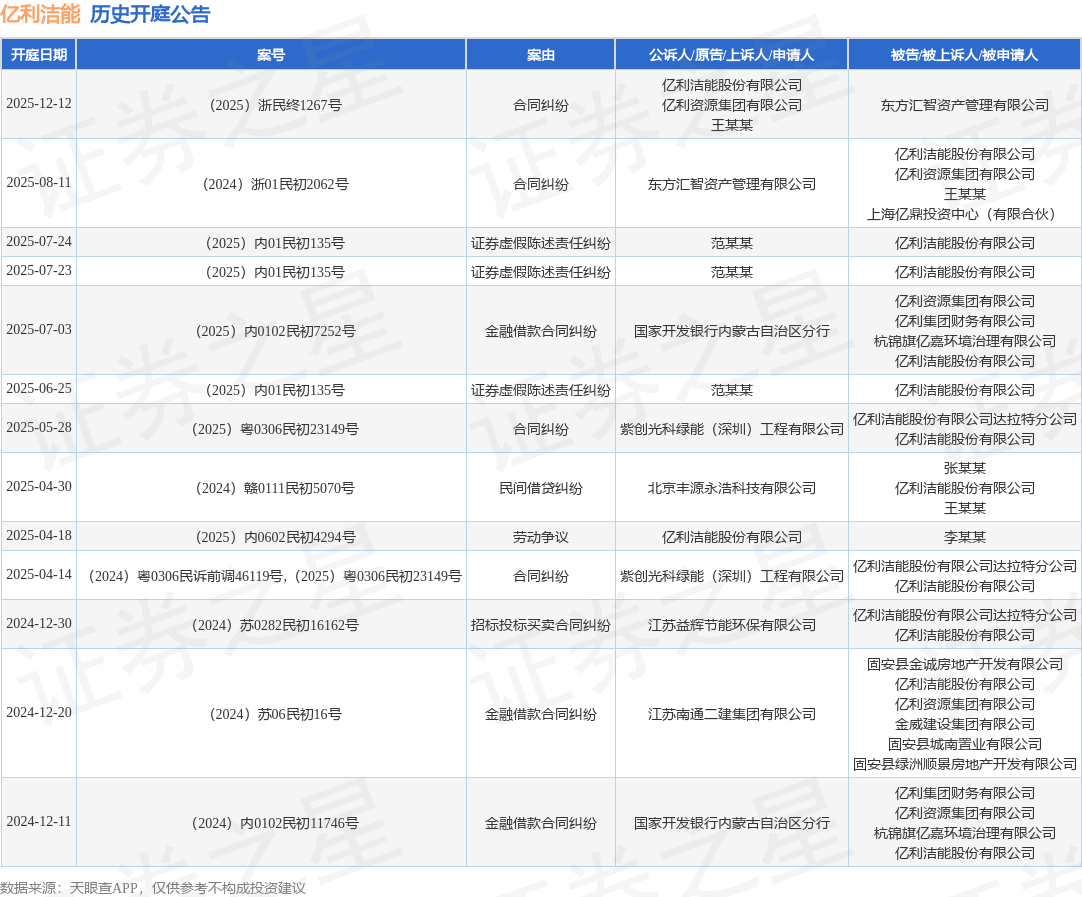Select the 开庭日期 column header
The width and height of the screenshot is (1082, 897).
pyautogui.click(x=39, y=55)
